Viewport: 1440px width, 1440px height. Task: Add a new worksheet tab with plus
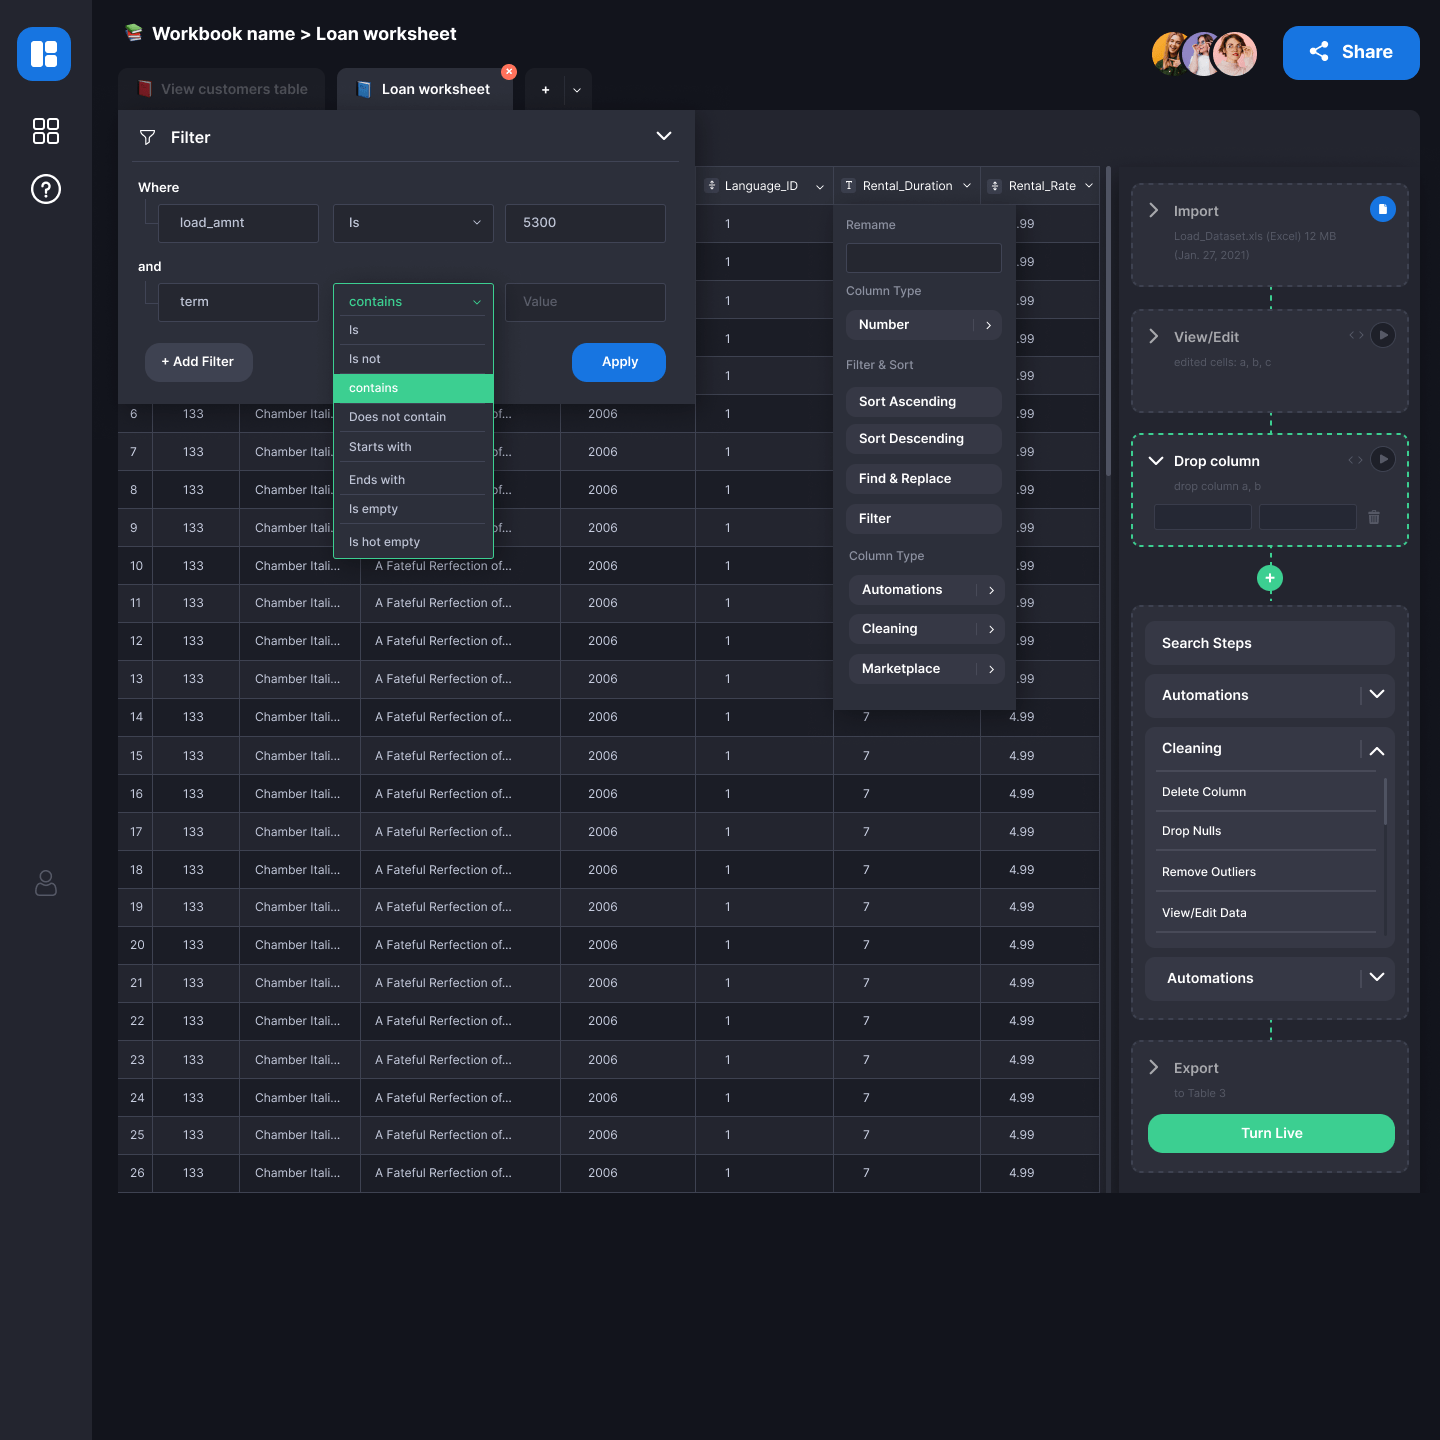[545, 90]
